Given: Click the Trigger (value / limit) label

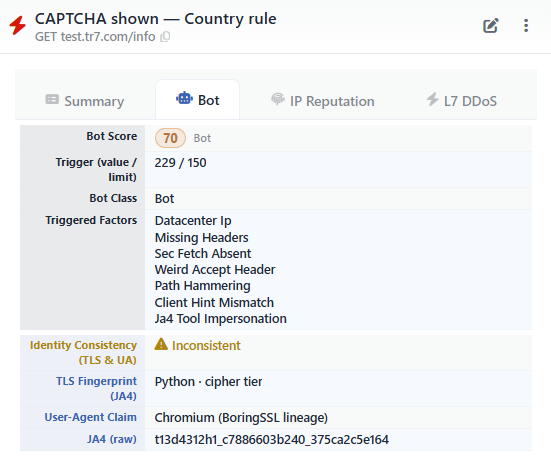Looking at the screenshot, I should 96,169.
